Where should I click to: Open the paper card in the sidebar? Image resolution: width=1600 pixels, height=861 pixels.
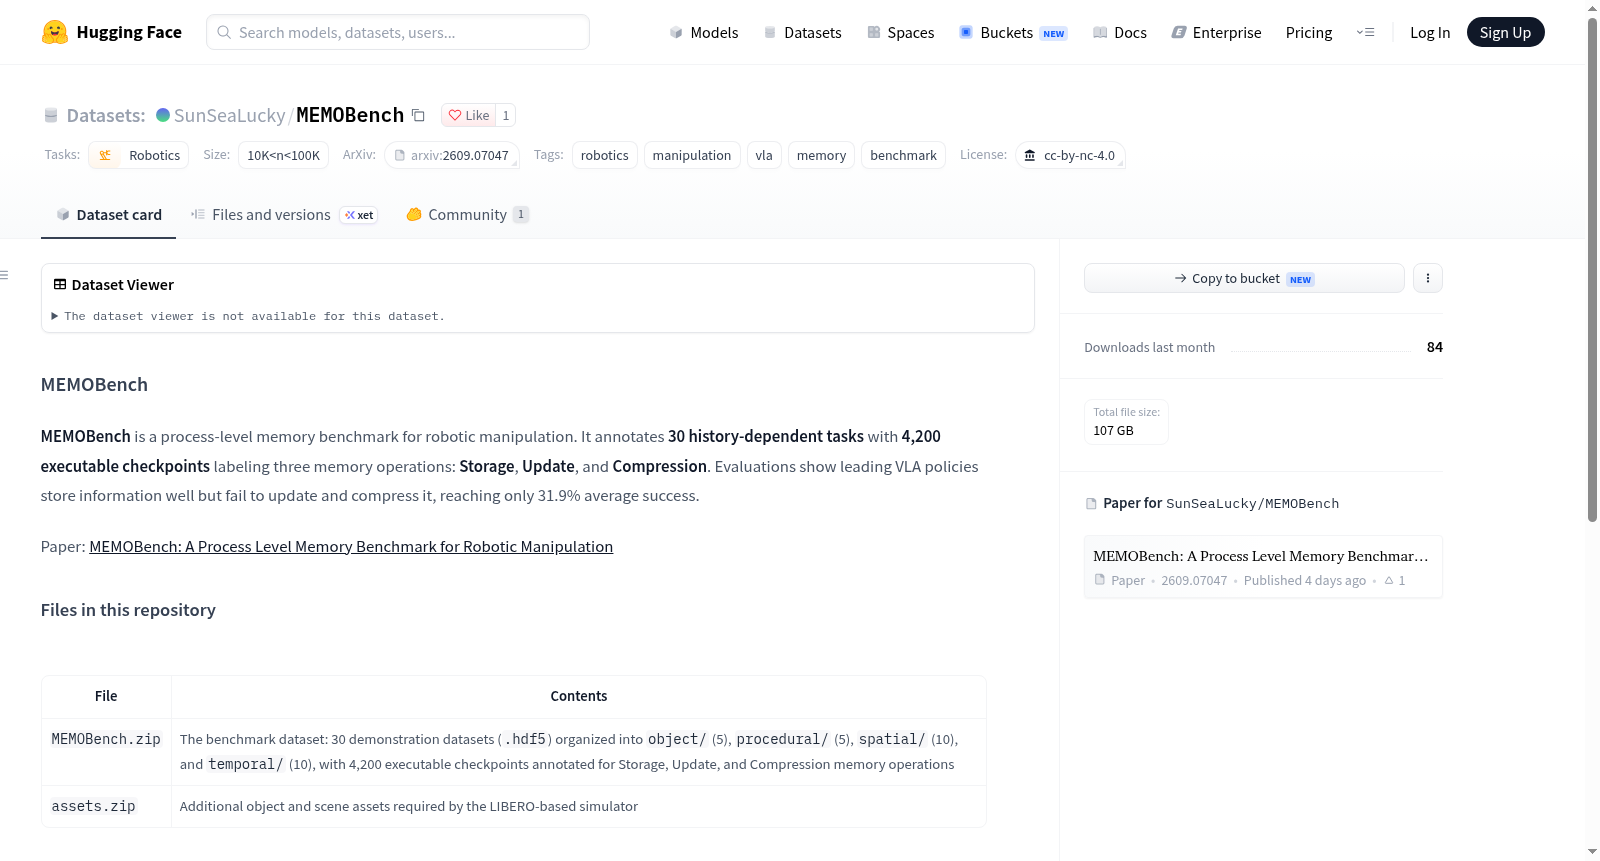coord(1263,567)
